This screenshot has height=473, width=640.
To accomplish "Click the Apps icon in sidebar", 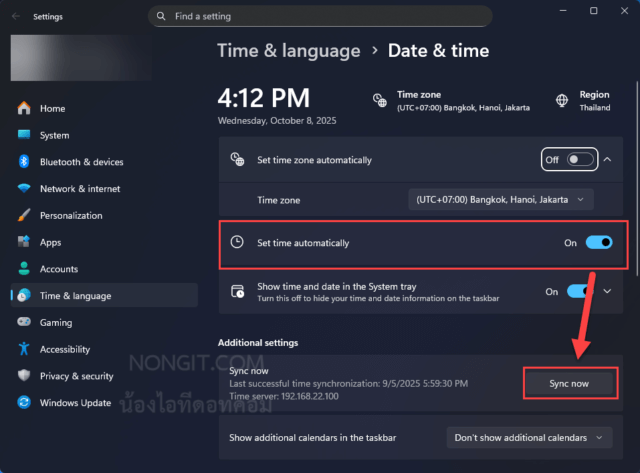I will pos(24,242).
